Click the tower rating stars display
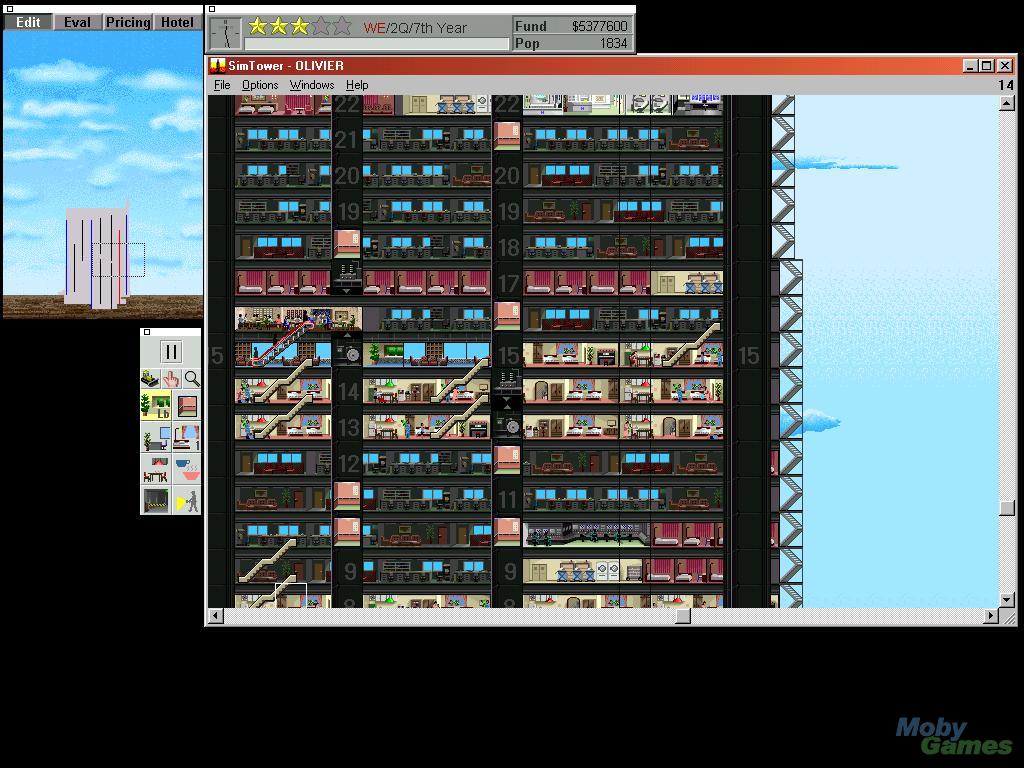Image resolution: width=1024 pixels, height=768 pixels. point(300,26)
